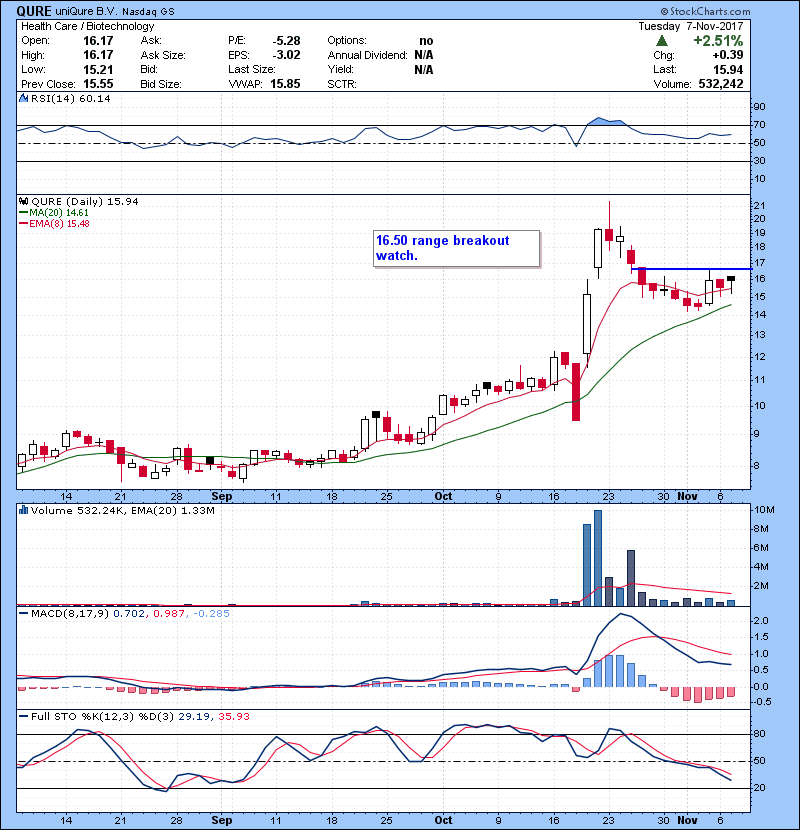Image resolution: width=800 pixels, height=830 pixels.
Task: Click the RSI(14) 60.14 panel label
Action: [71, 98]
